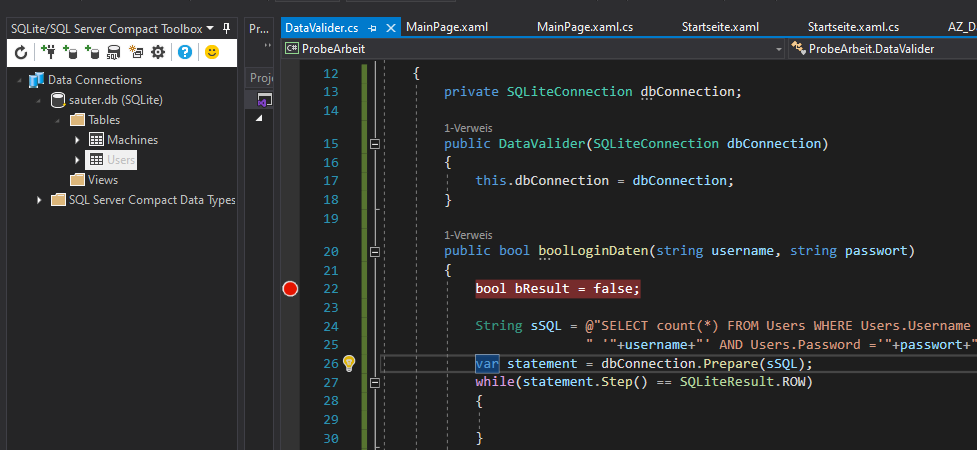Screen dimensions: 977x450
Task: Click the yellow smiley feedback icon
Action: coord(212,52)
